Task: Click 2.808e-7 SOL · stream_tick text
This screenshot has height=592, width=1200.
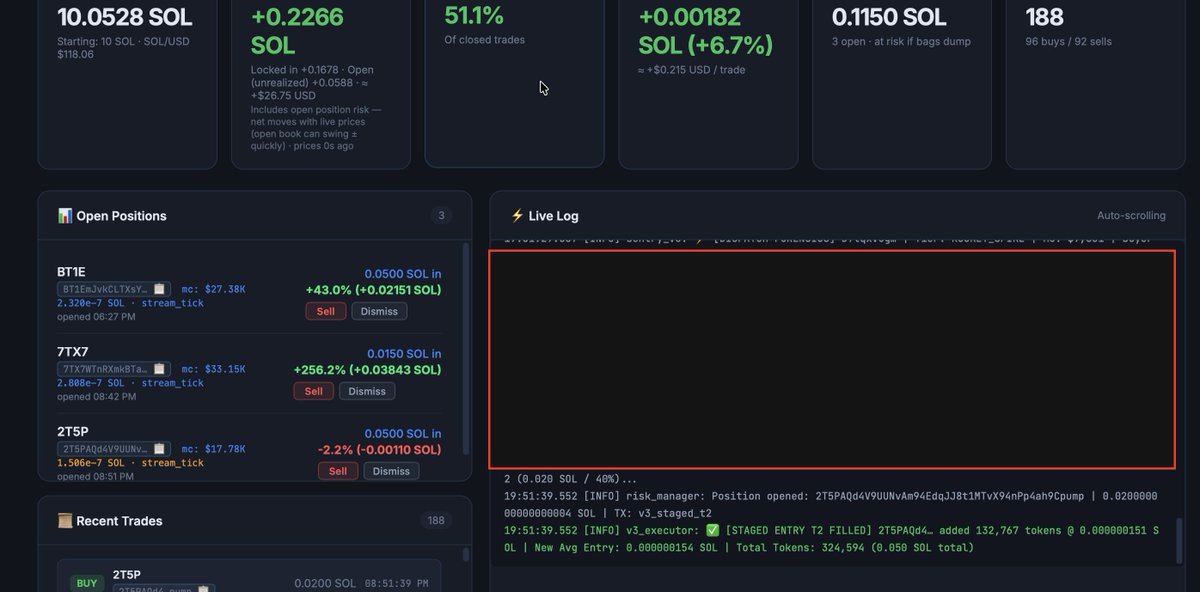Action: click(130, 383)
